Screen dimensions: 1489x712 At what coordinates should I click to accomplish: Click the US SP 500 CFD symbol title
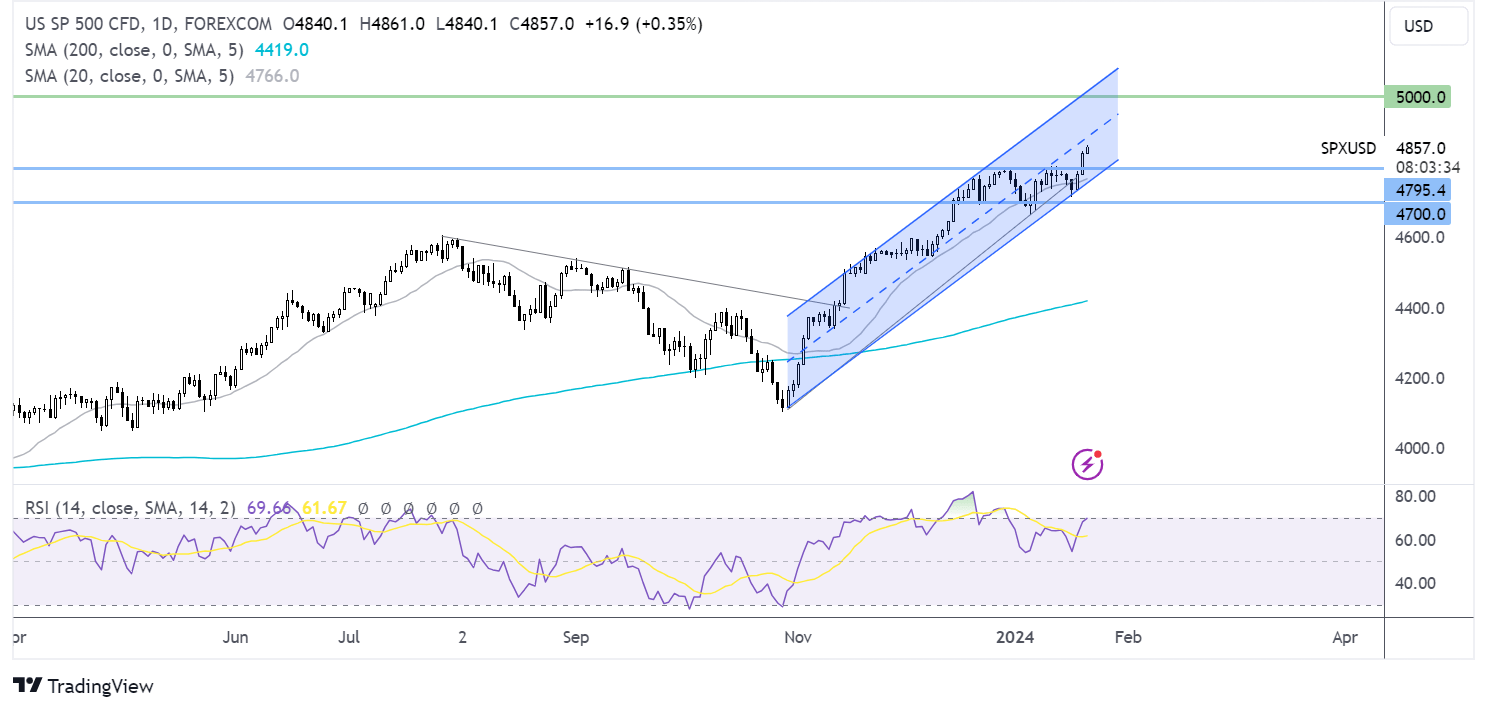[83, 23]
